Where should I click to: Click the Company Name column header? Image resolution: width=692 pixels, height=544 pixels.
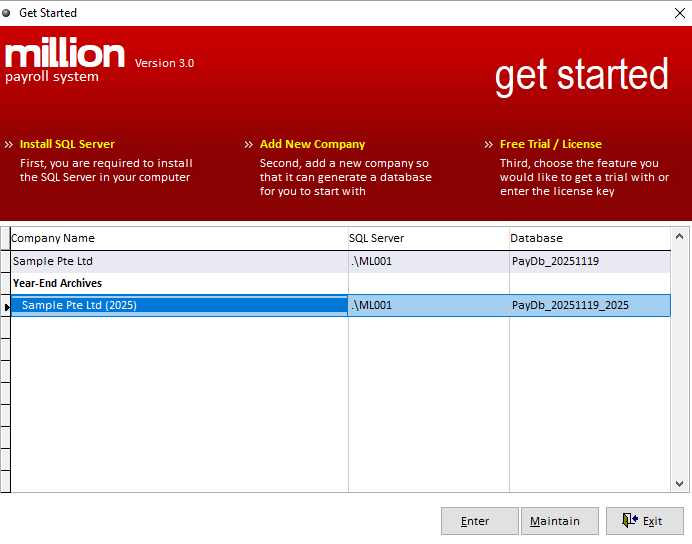[179, 239]
